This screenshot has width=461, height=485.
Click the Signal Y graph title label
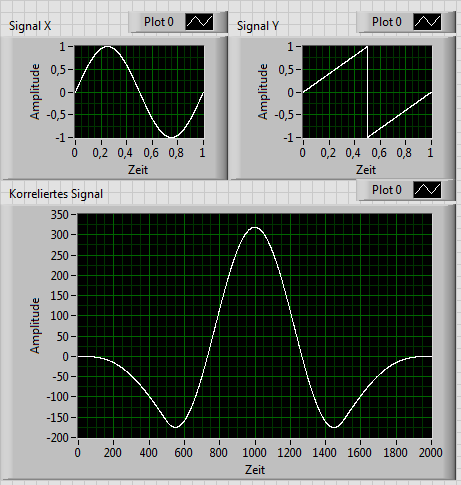tap(258, 26)
